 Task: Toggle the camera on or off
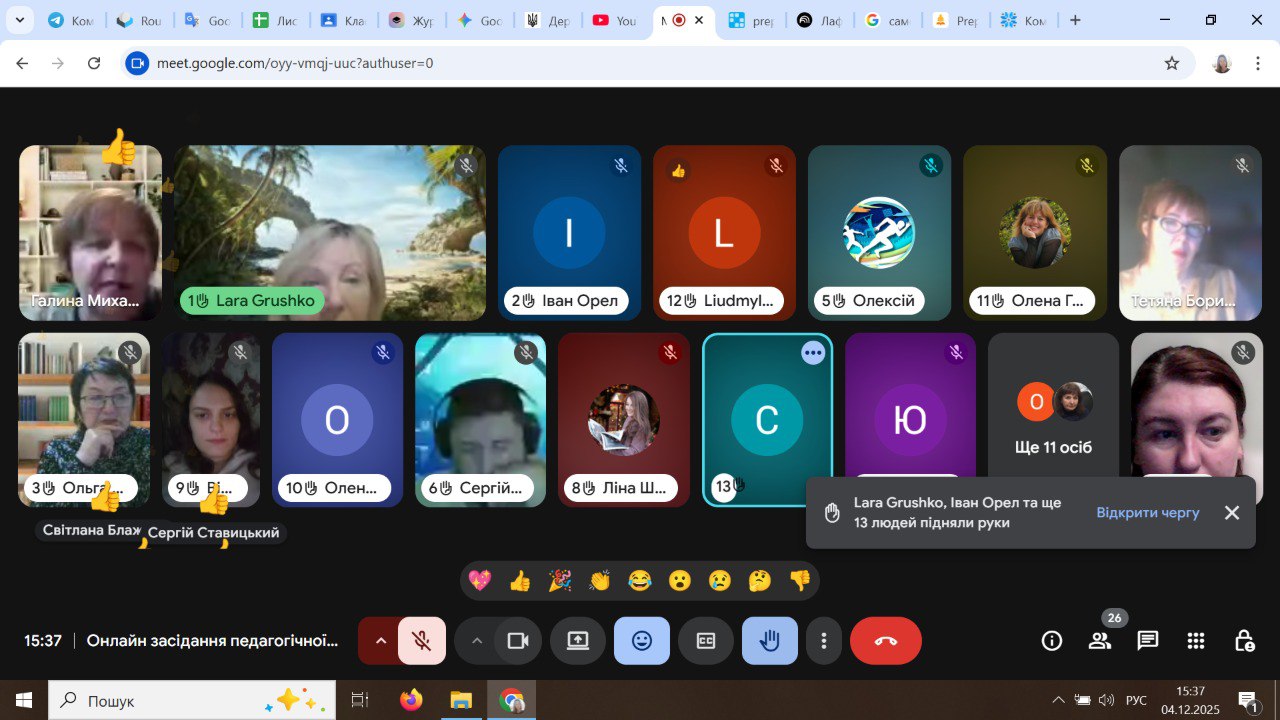(517, 641)
